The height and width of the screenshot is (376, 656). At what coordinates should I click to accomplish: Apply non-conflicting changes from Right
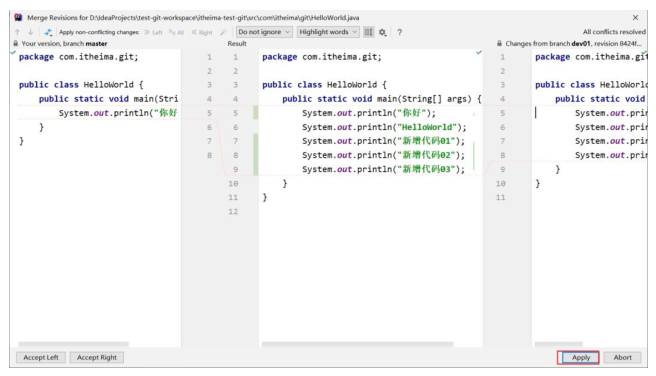click(202, 32)
